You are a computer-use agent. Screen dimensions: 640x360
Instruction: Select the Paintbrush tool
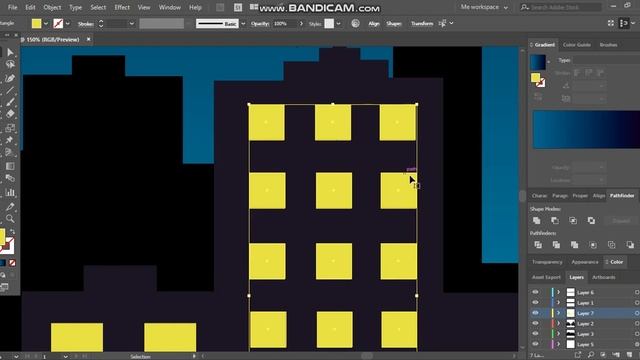click(10, 102)
